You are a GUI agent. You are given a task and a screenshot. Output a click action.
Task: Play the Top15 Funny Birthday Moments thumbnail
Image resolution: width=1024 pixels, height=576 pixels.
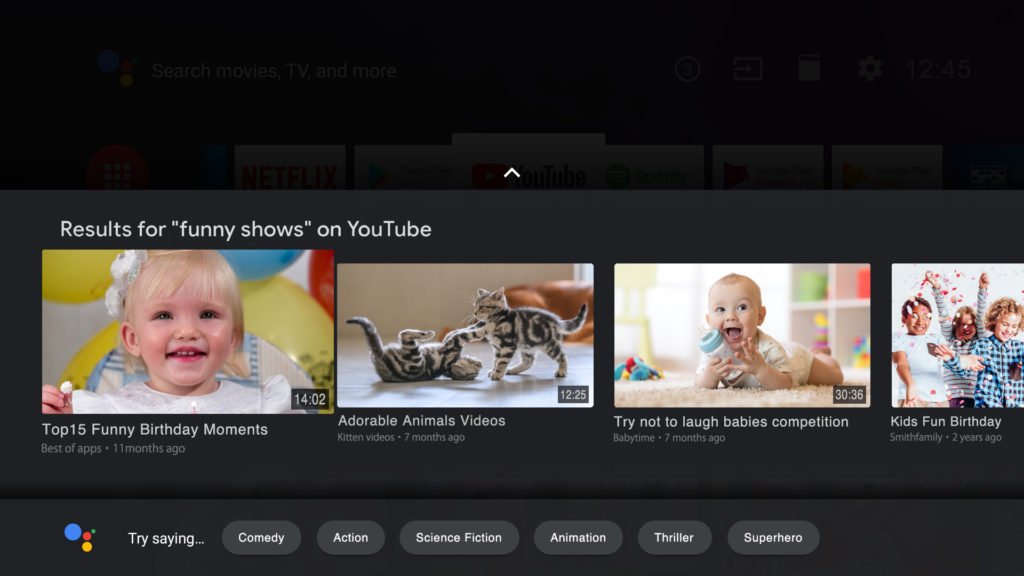(188, 331)
